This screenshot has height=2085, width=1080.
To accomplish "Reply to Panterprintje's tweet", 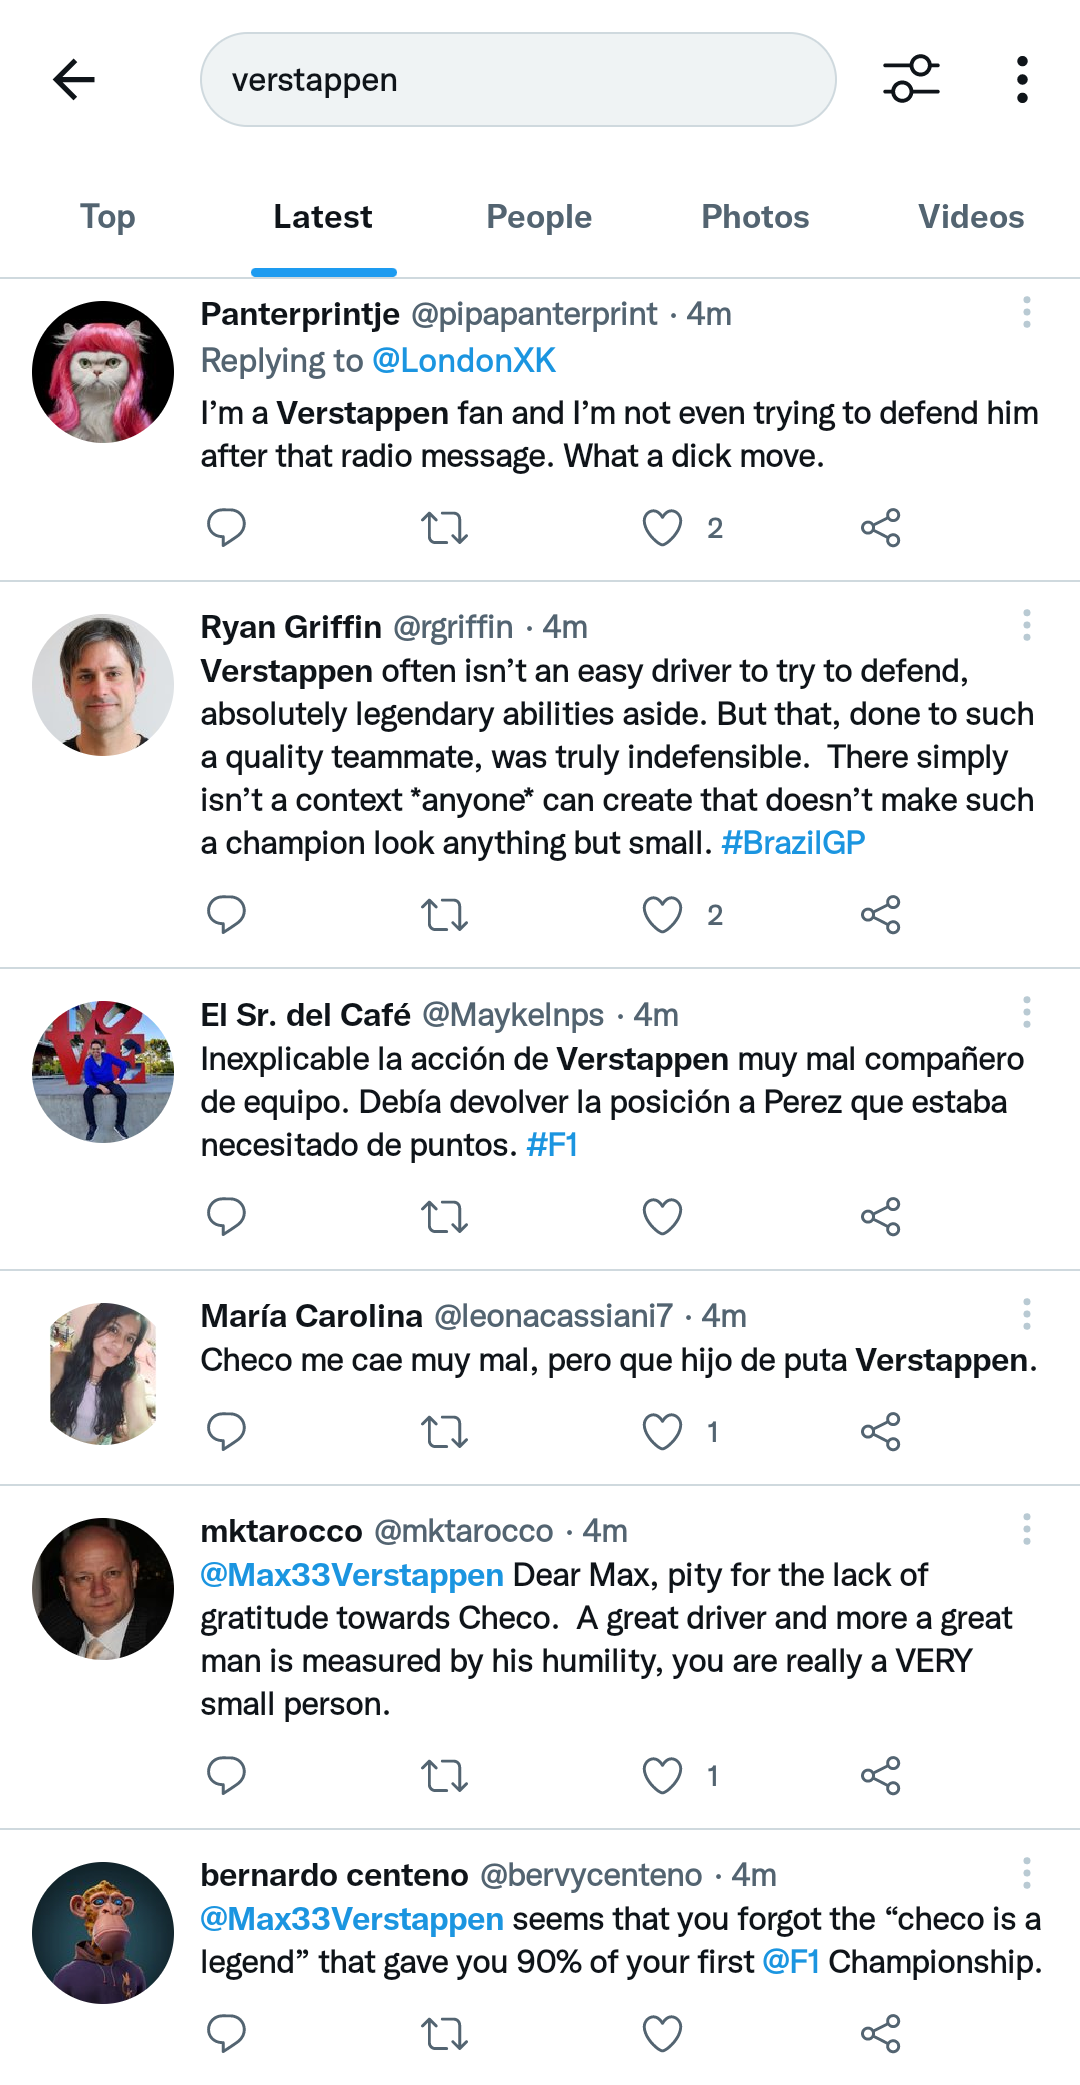I will (x=226, y=527).
